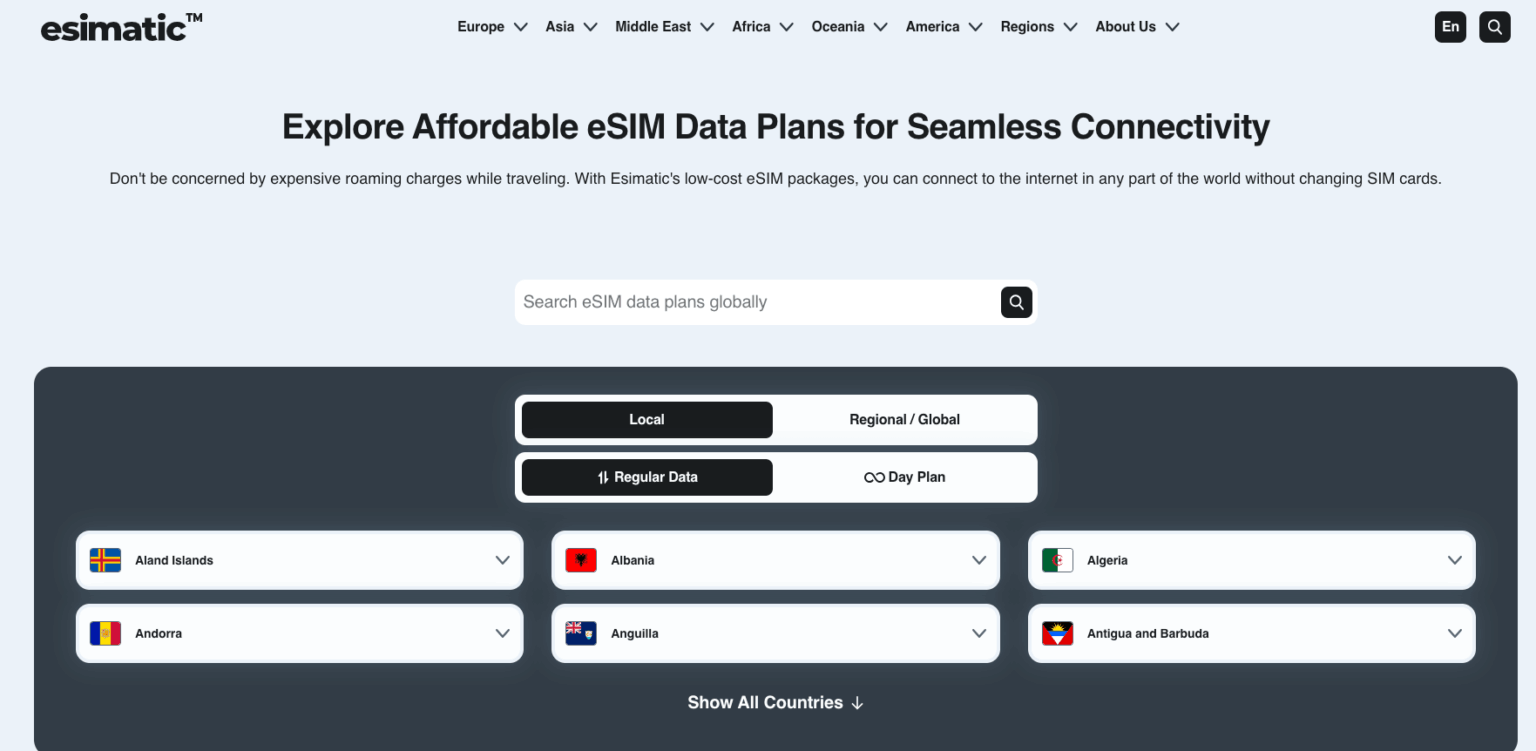Click the sliders icon on Regular Data
Viewport: 1536px width, 751px height.
(x=601, y=477)
